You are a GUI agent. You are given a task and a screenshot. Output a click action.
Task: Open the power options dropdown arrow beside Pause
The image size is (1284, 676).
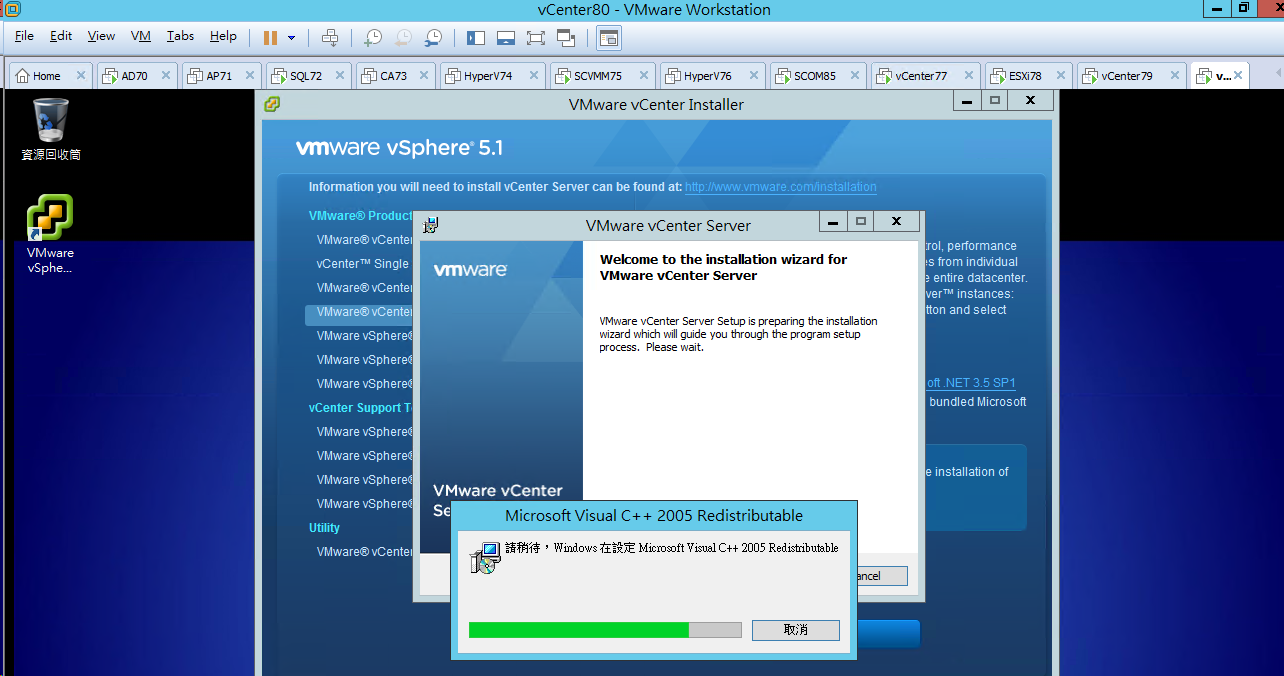coord(292,37)
